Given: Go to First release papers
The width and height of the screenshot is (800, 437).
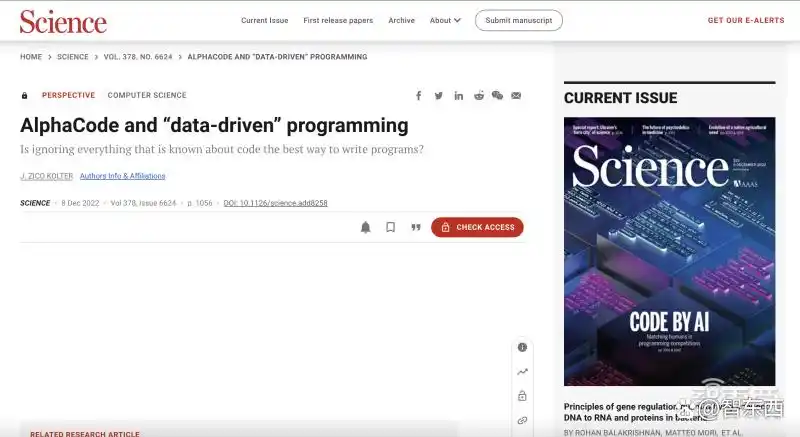Looking at the screenshot, I should click(x=338, y=20).
